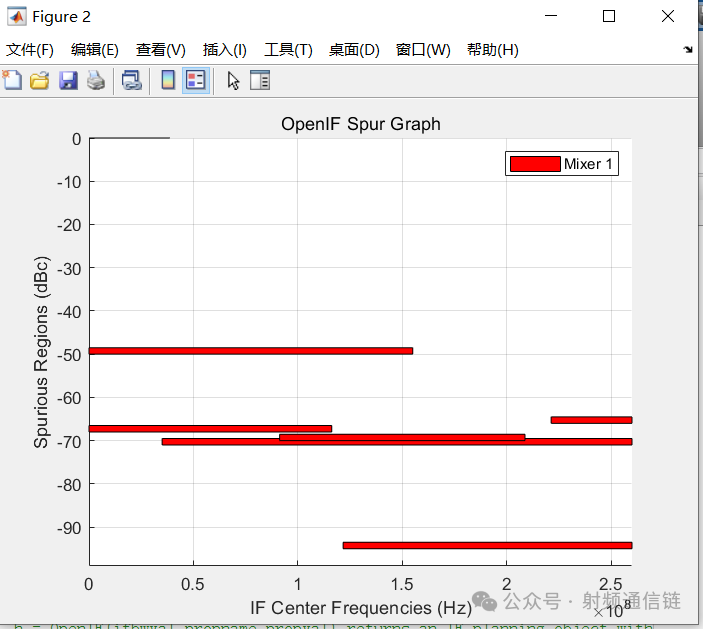Dock the figure using the arrow icon

click(688, 49)
